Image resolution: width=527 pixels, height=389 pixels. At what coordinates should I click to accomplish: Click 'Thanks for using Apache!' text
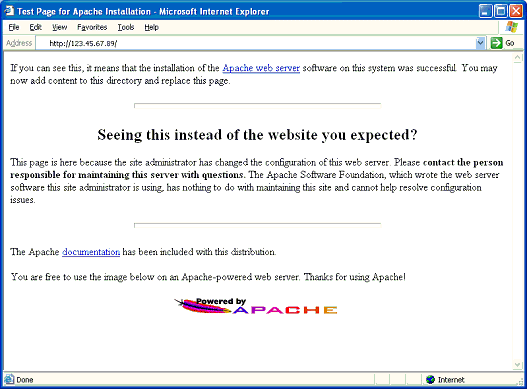355,277
